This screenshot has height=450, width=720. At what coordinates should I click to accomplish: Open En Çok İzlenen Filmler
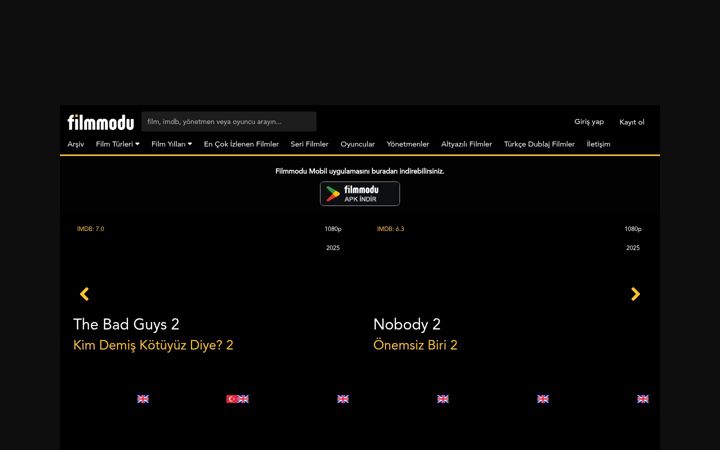pos(242,144)
